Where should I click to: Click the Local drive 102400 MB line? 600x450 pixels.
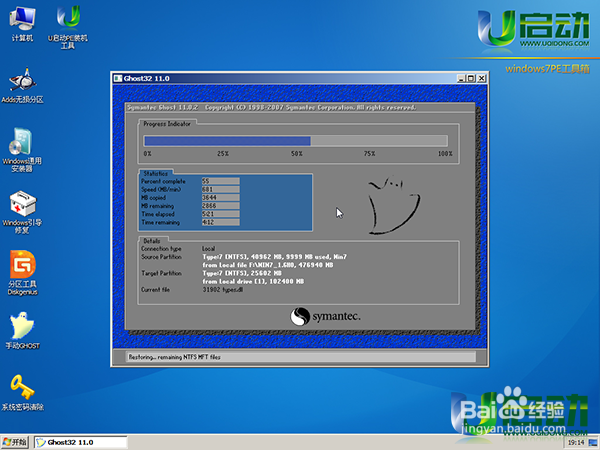coord(253,282)
